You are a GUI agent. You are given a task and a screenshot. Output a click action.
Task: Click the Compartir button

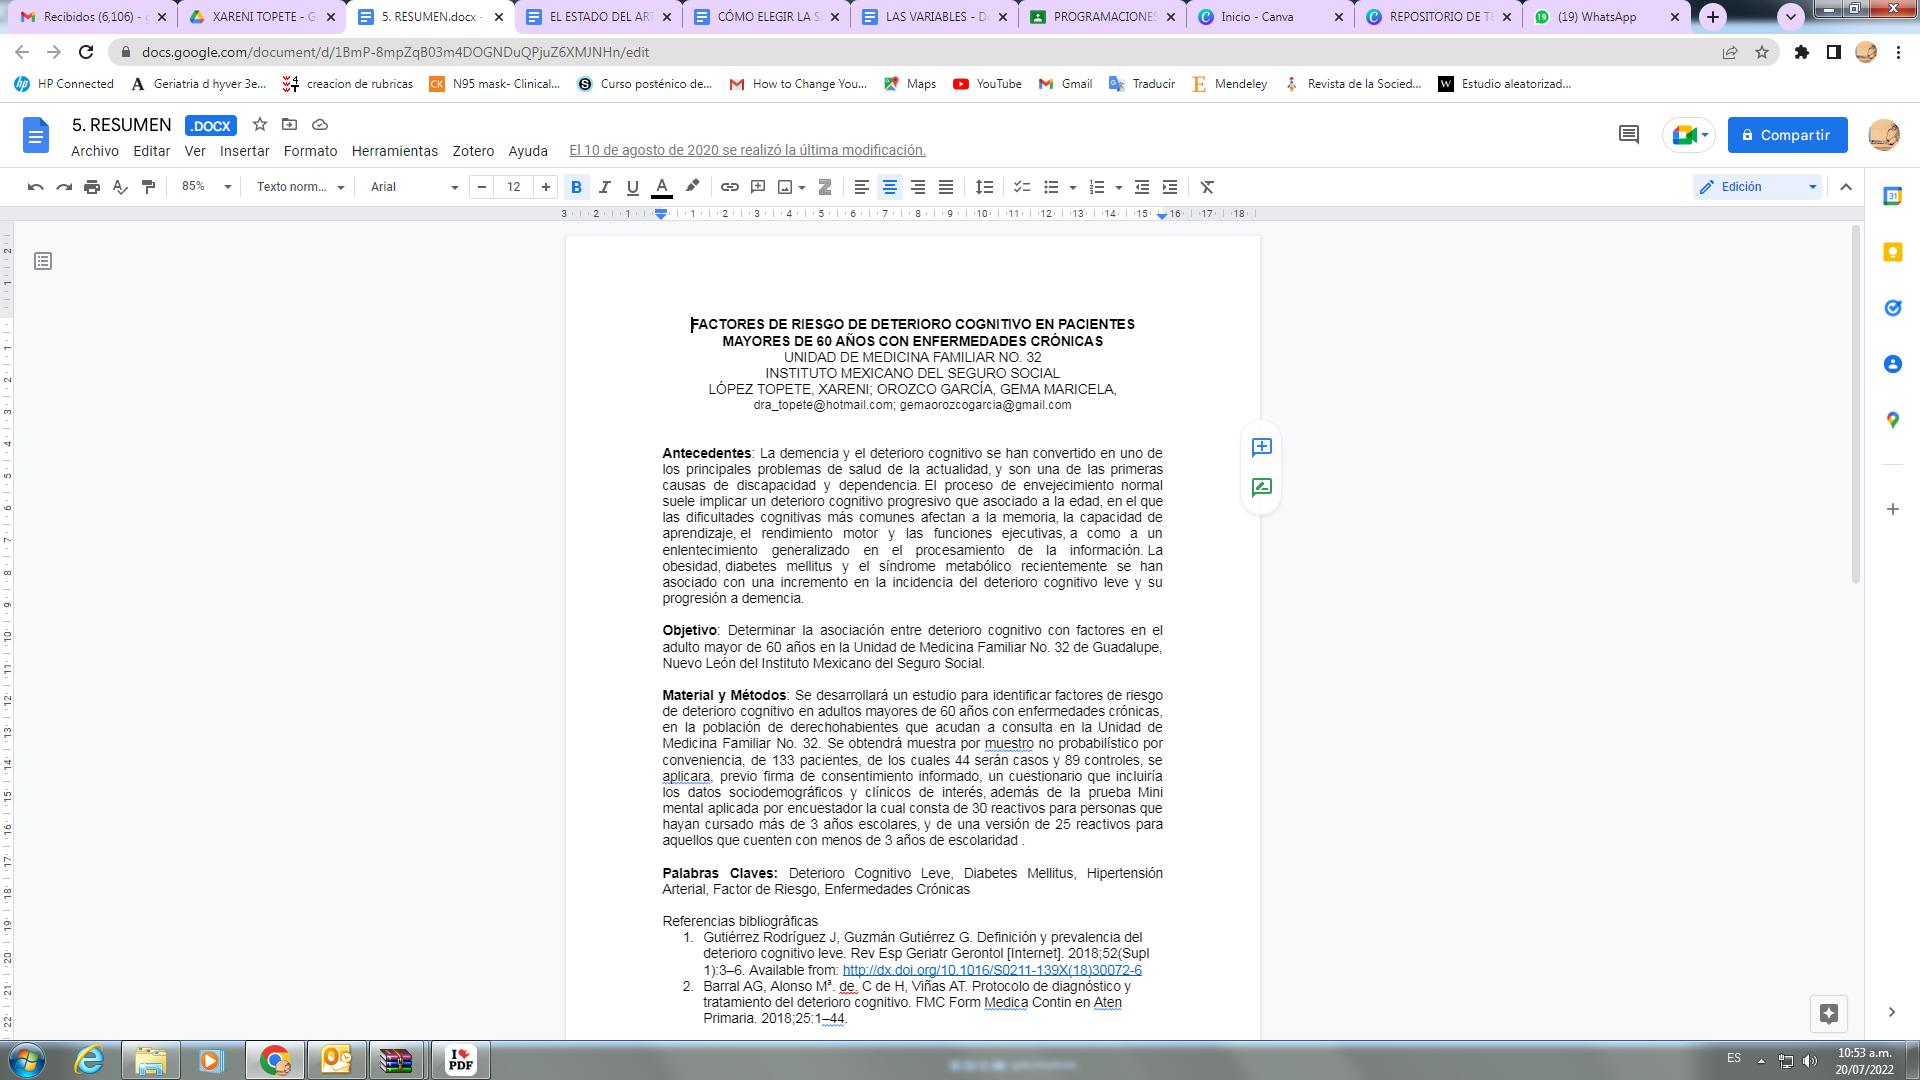click(1788, 135)
